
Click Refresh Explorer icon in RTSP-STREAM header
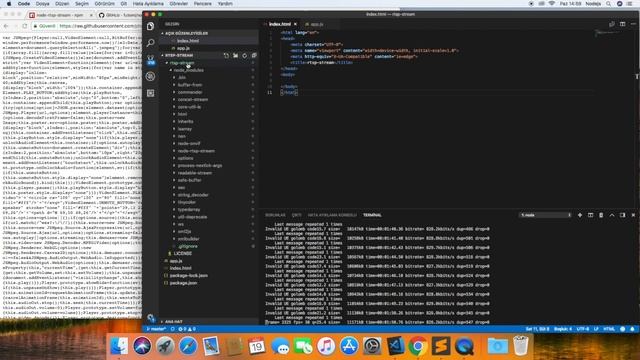point(244,56)
